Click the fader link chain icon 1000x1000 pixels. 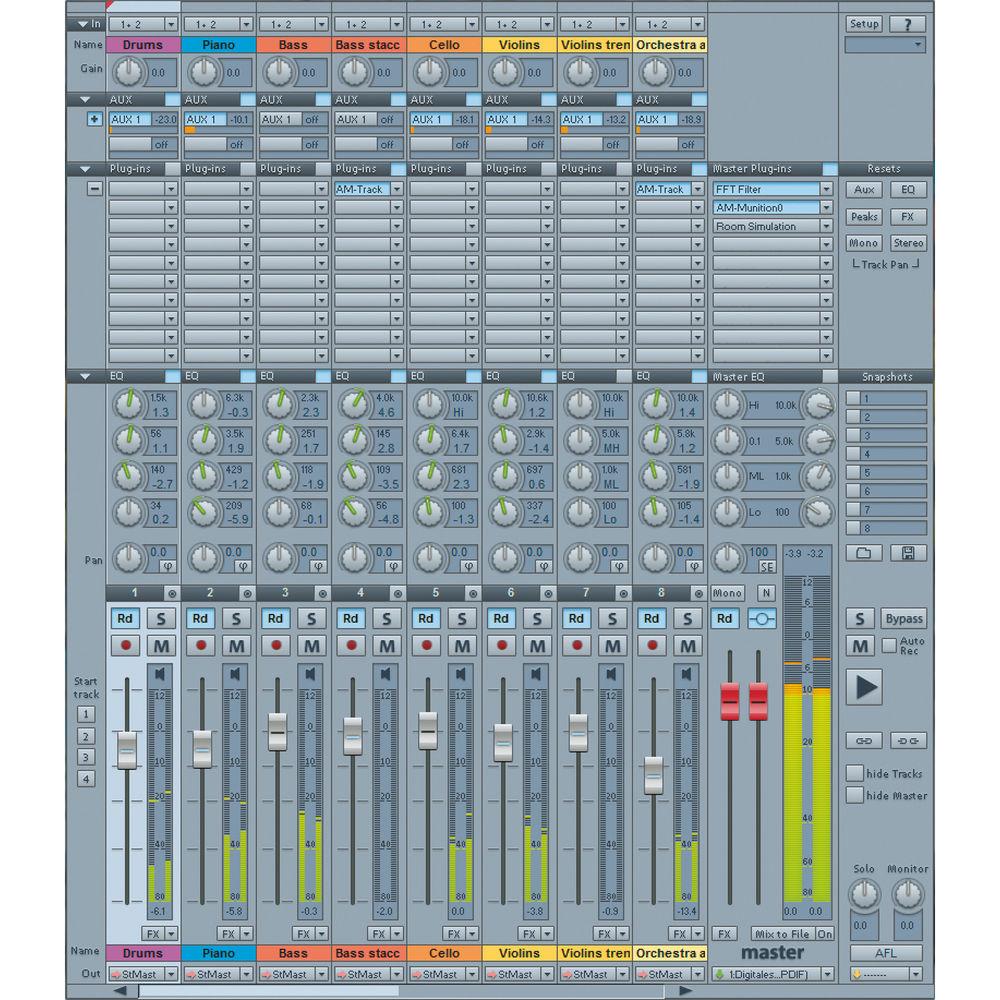click(x=863, y=740)
